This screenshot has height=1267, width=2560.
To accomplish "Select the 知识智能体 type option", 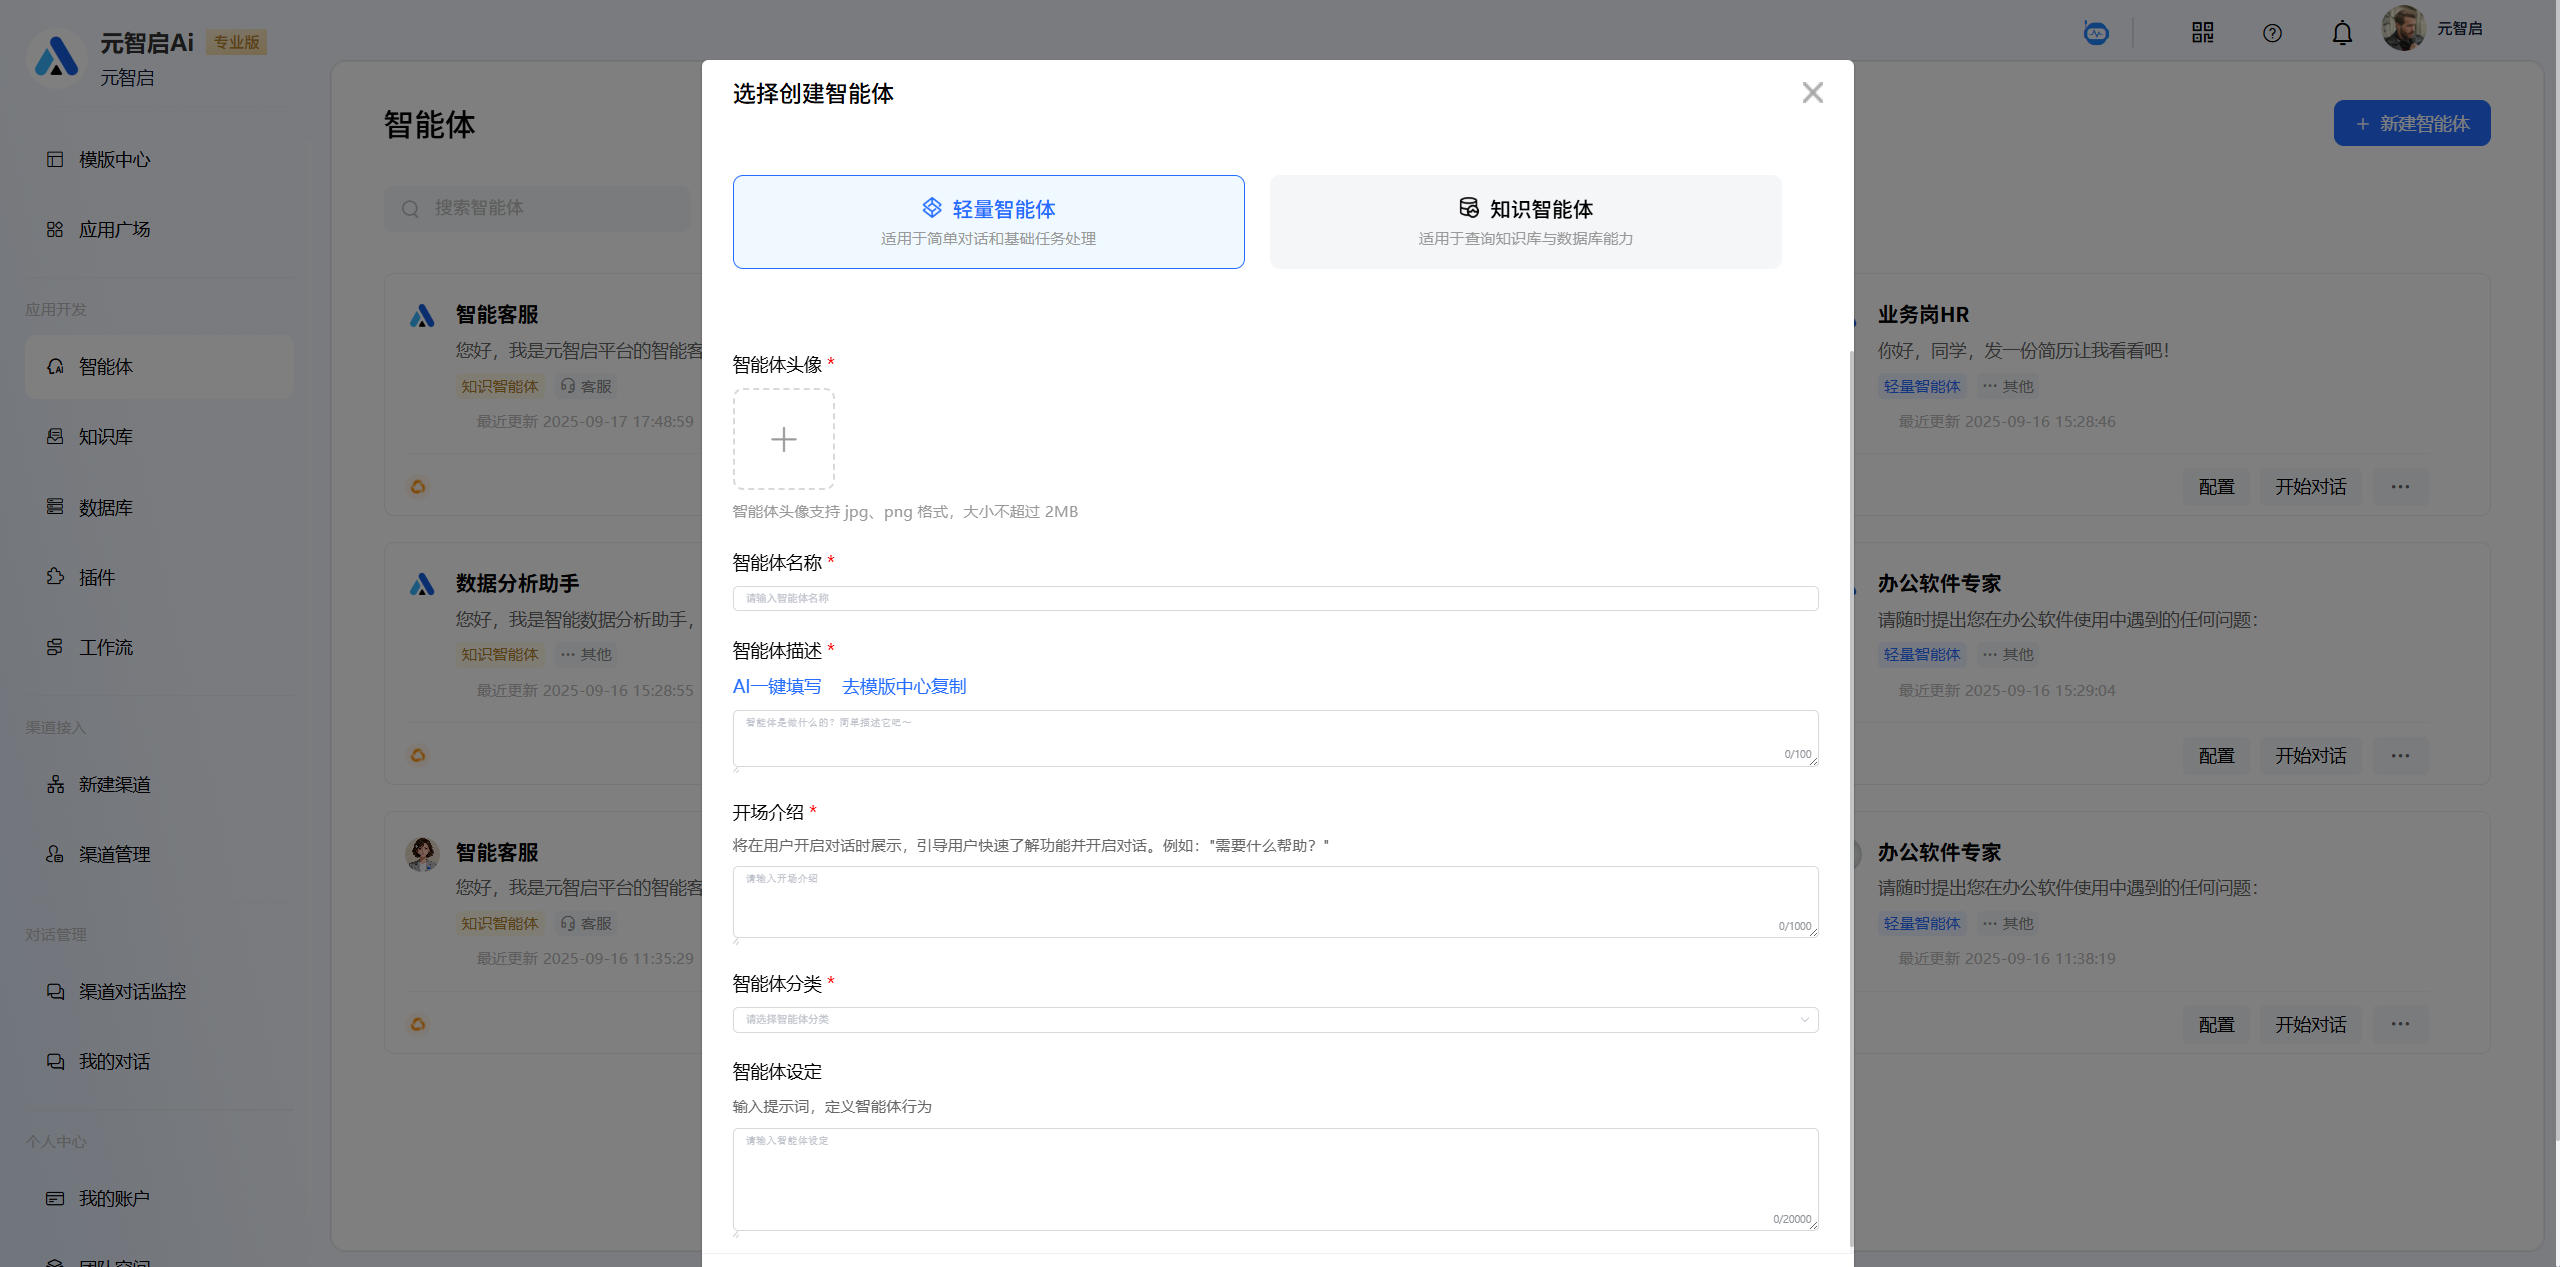I will point(1525,222).
